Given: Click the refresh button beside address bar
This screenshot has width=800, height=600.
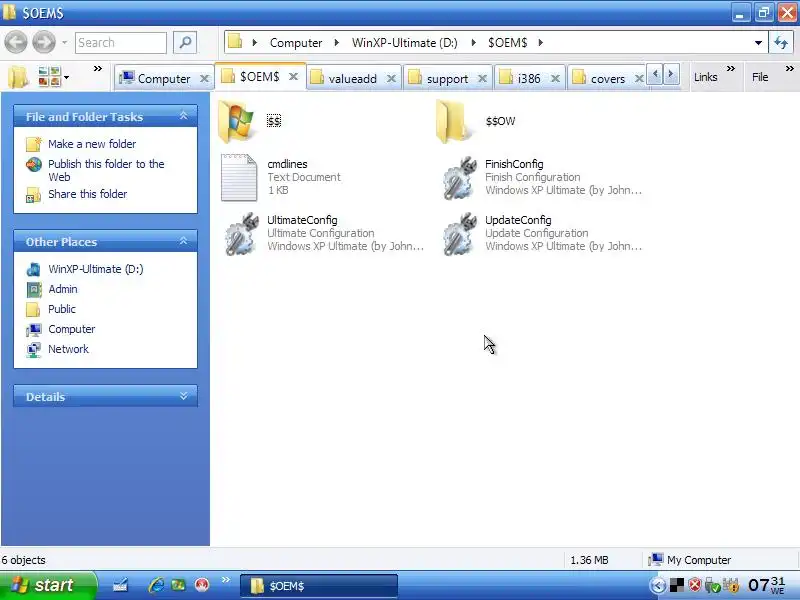Looking at the screenshot, I should (781, 42).
